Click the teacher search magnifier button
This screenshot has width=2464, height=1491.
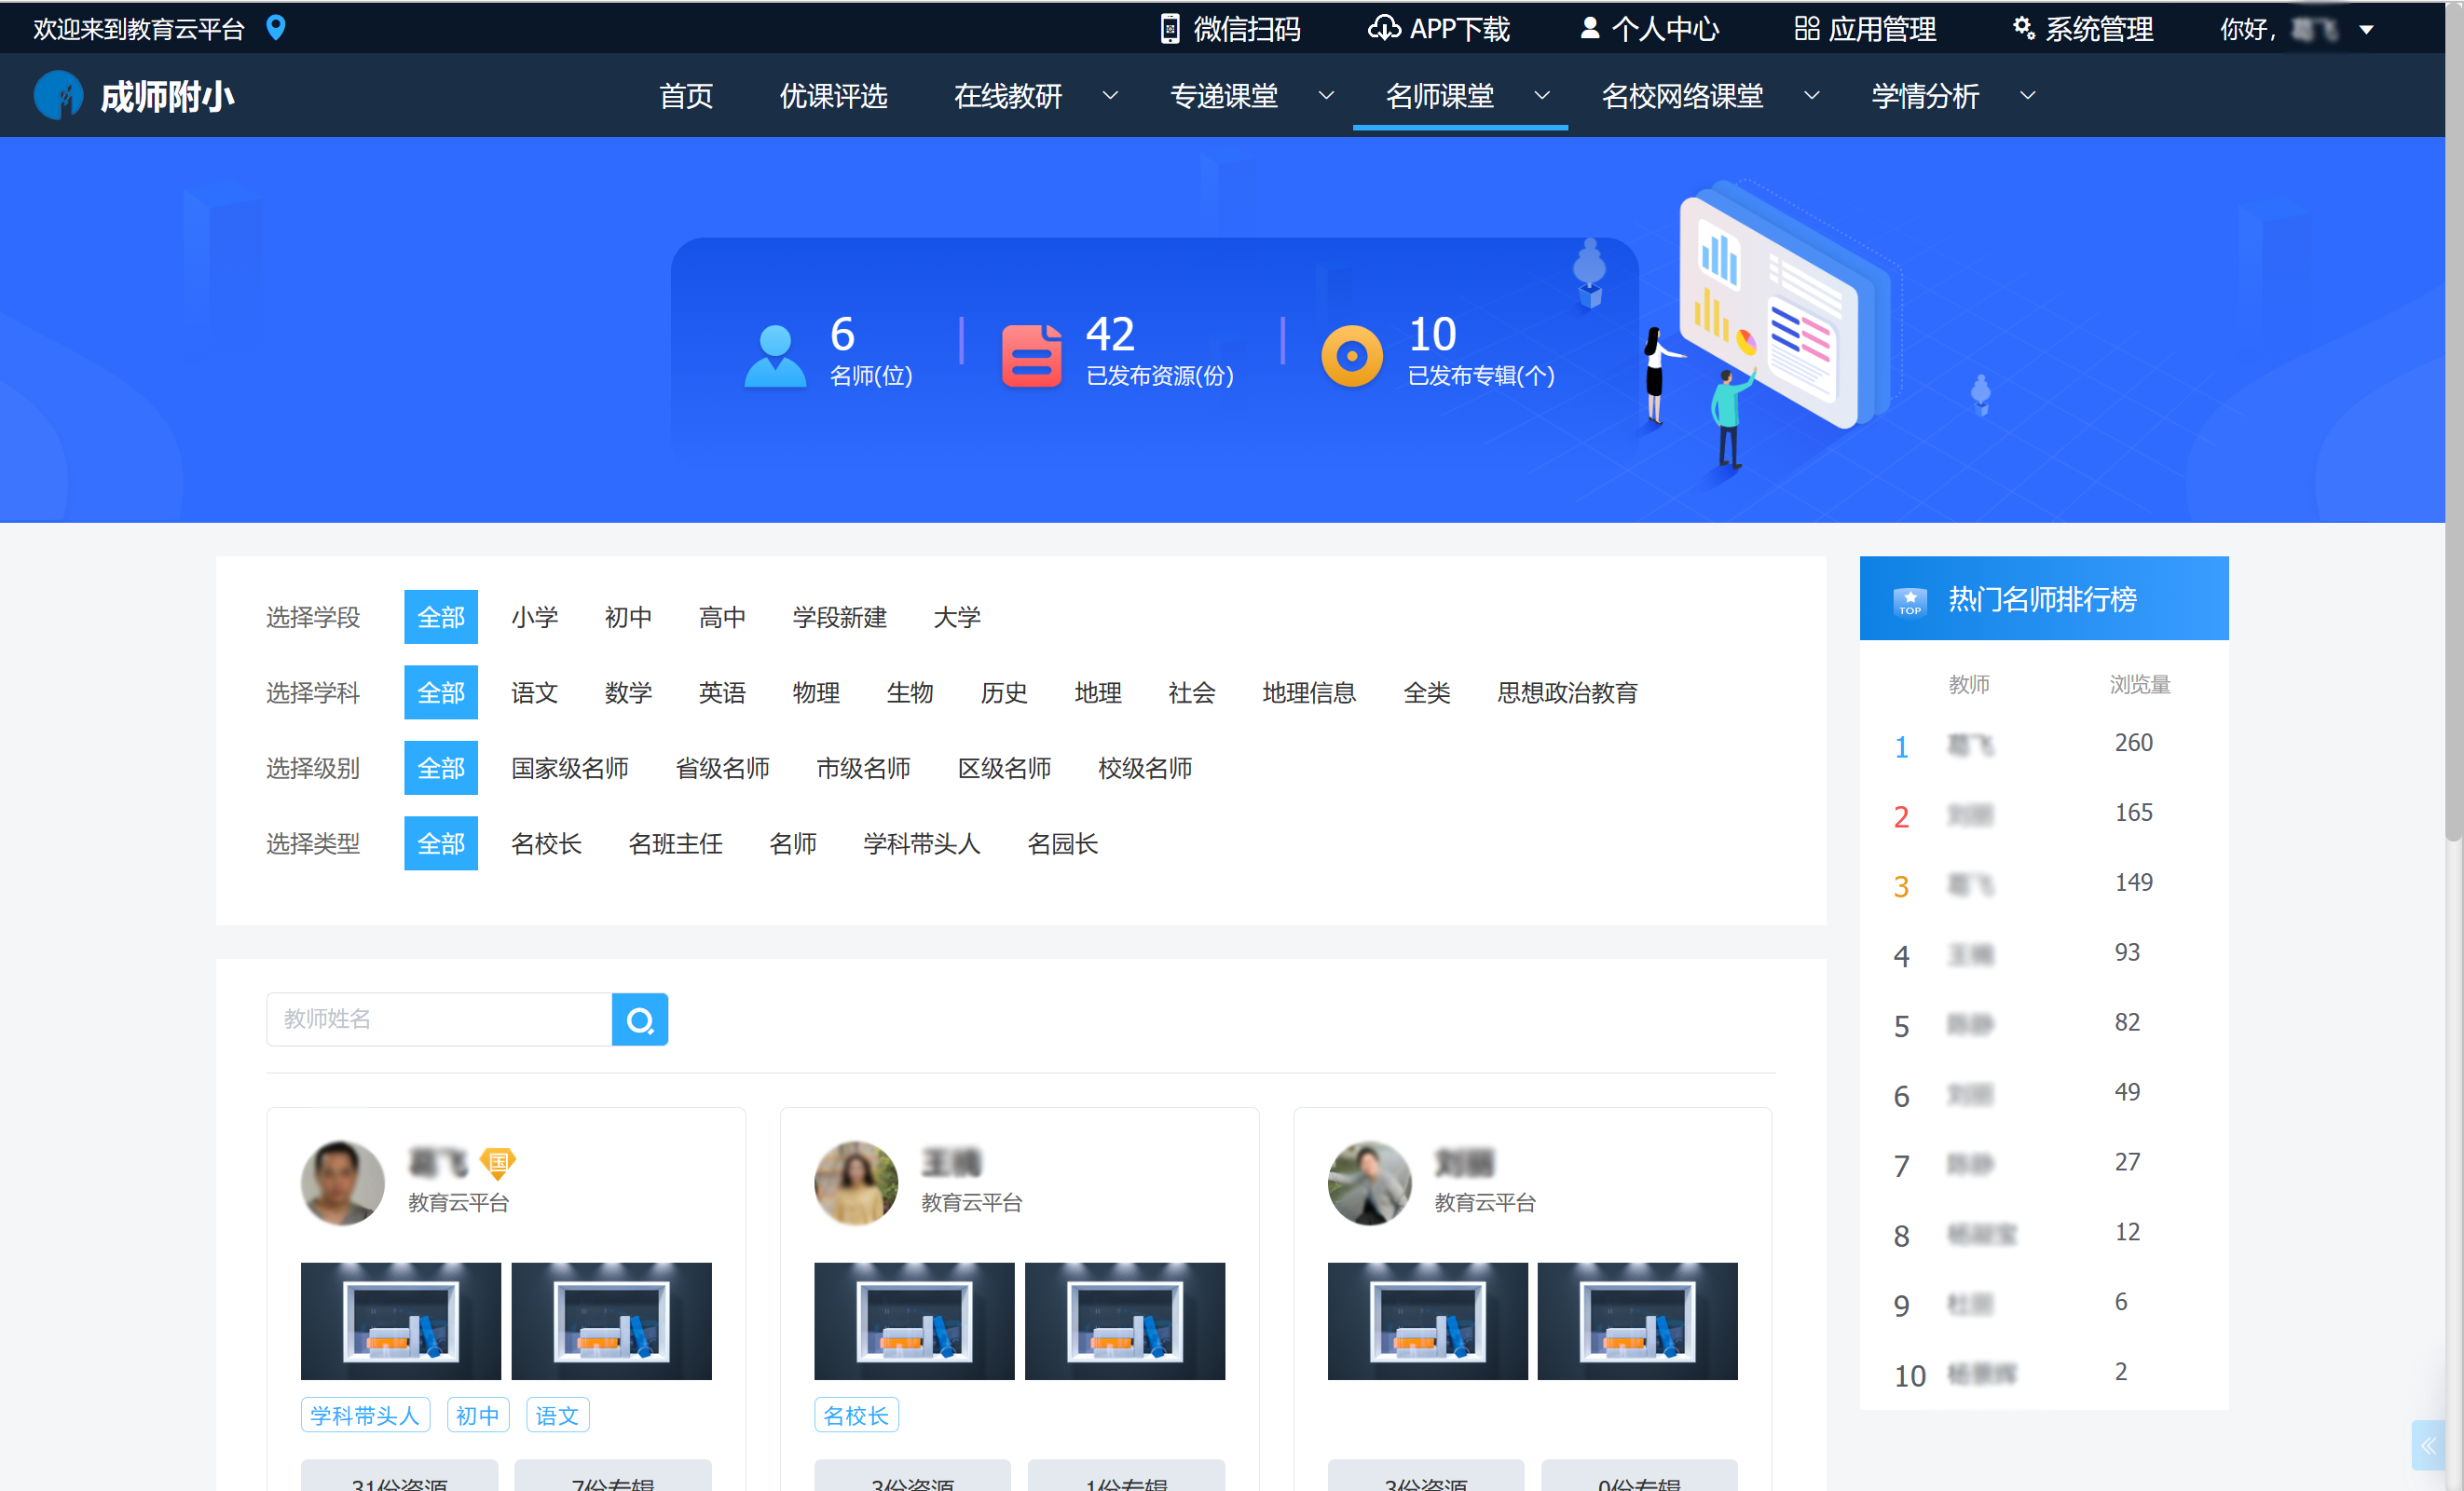tap(639, 1020)
